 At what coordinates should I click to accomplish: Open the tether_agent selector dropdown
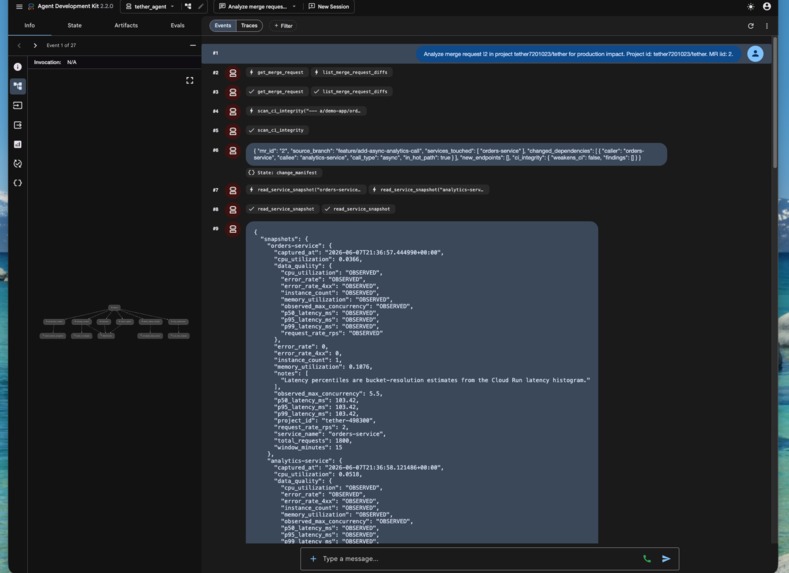pos(150,7)
